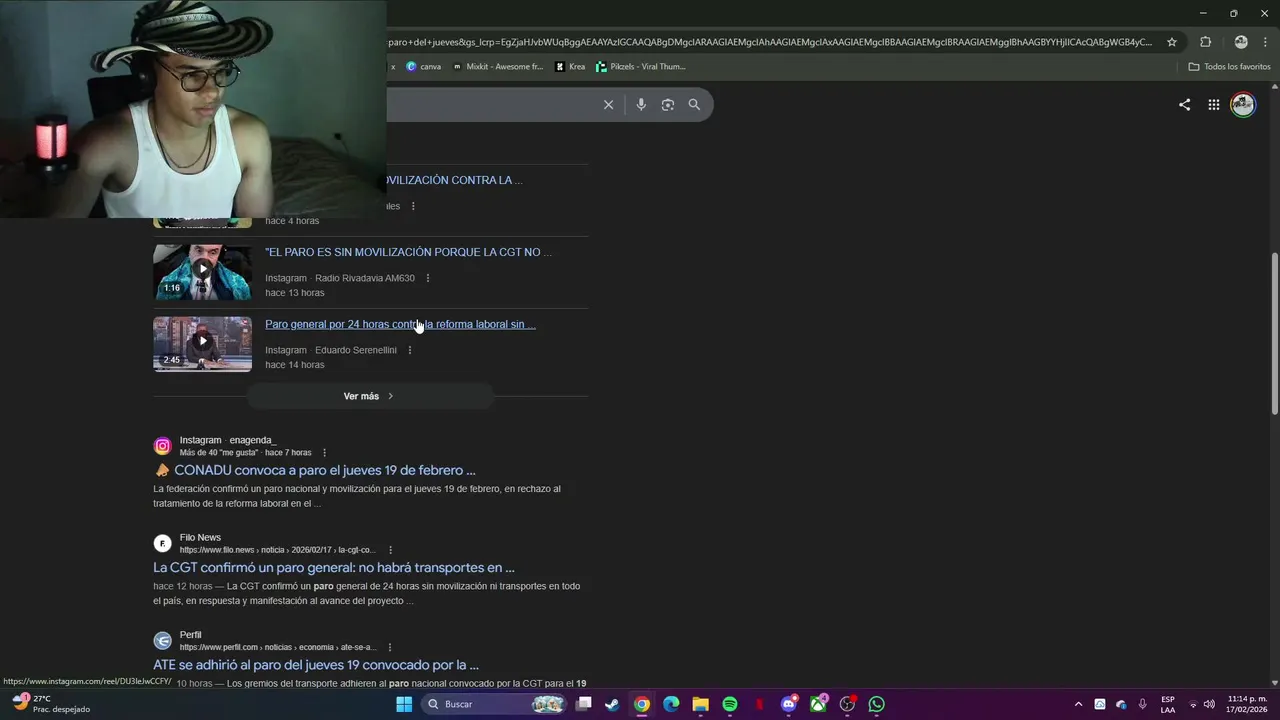Screen dimensions: 1280x720
Task: Open the Xbox app from the taskbar
Action: (x=818, y=704)
